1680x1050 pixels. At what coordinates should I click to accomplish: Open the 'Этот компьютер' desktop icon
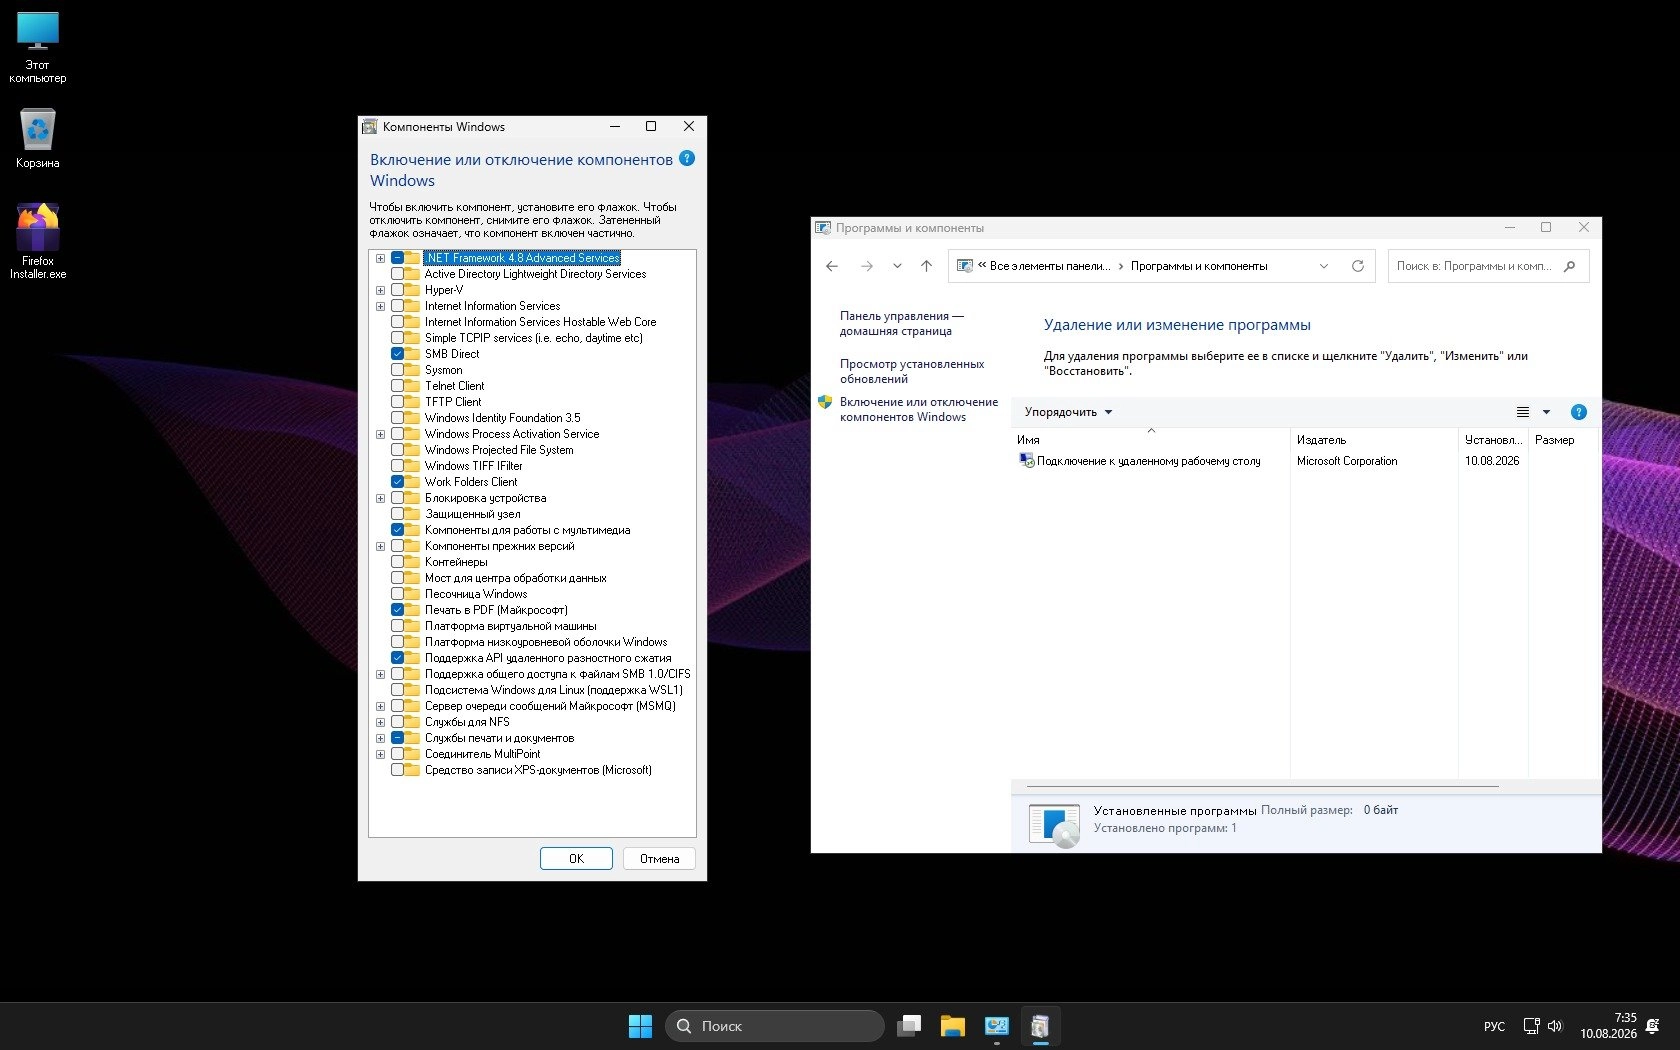tap(38, 47)
